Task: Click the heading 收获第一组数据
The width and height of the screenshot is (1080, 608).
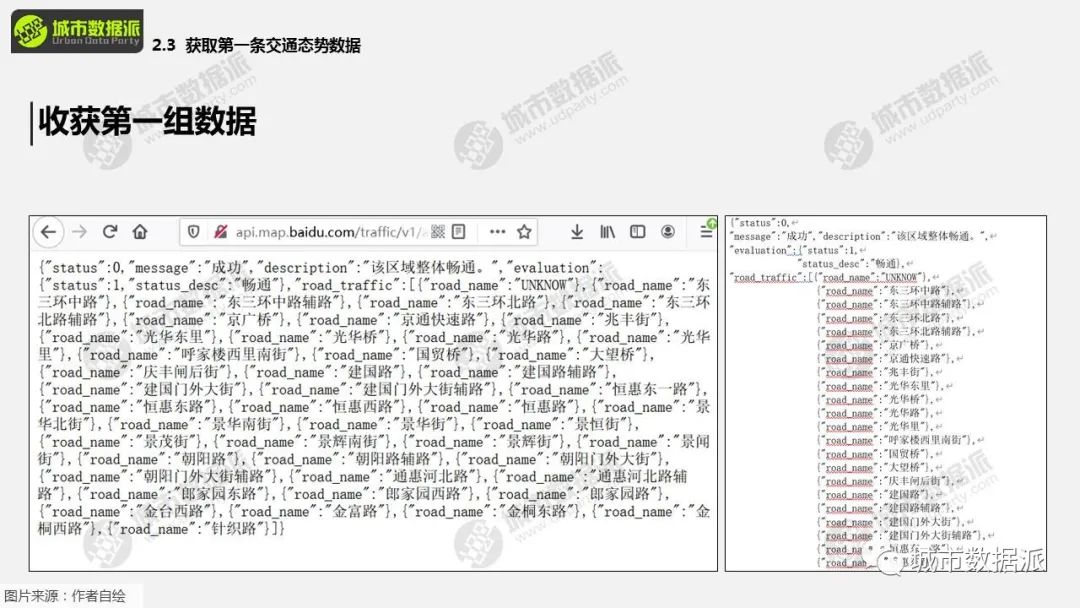Action: point(147,122)
